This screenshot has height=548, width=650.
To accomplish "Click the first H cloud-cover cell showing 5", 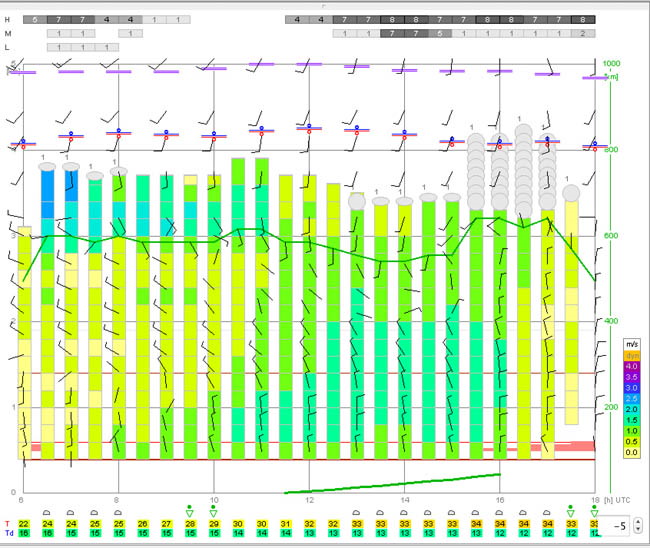I will [x=35, y=19].
